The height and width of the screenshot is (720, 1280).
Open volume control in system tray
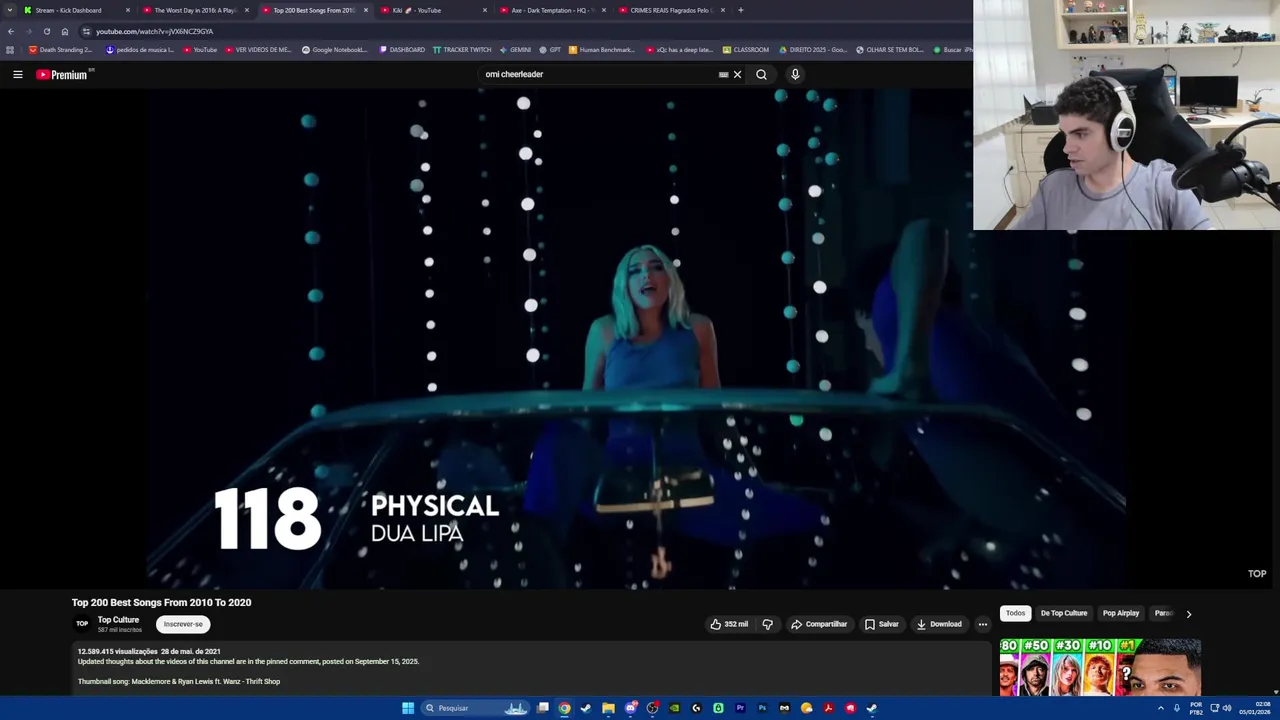[x=1227, y=708]
